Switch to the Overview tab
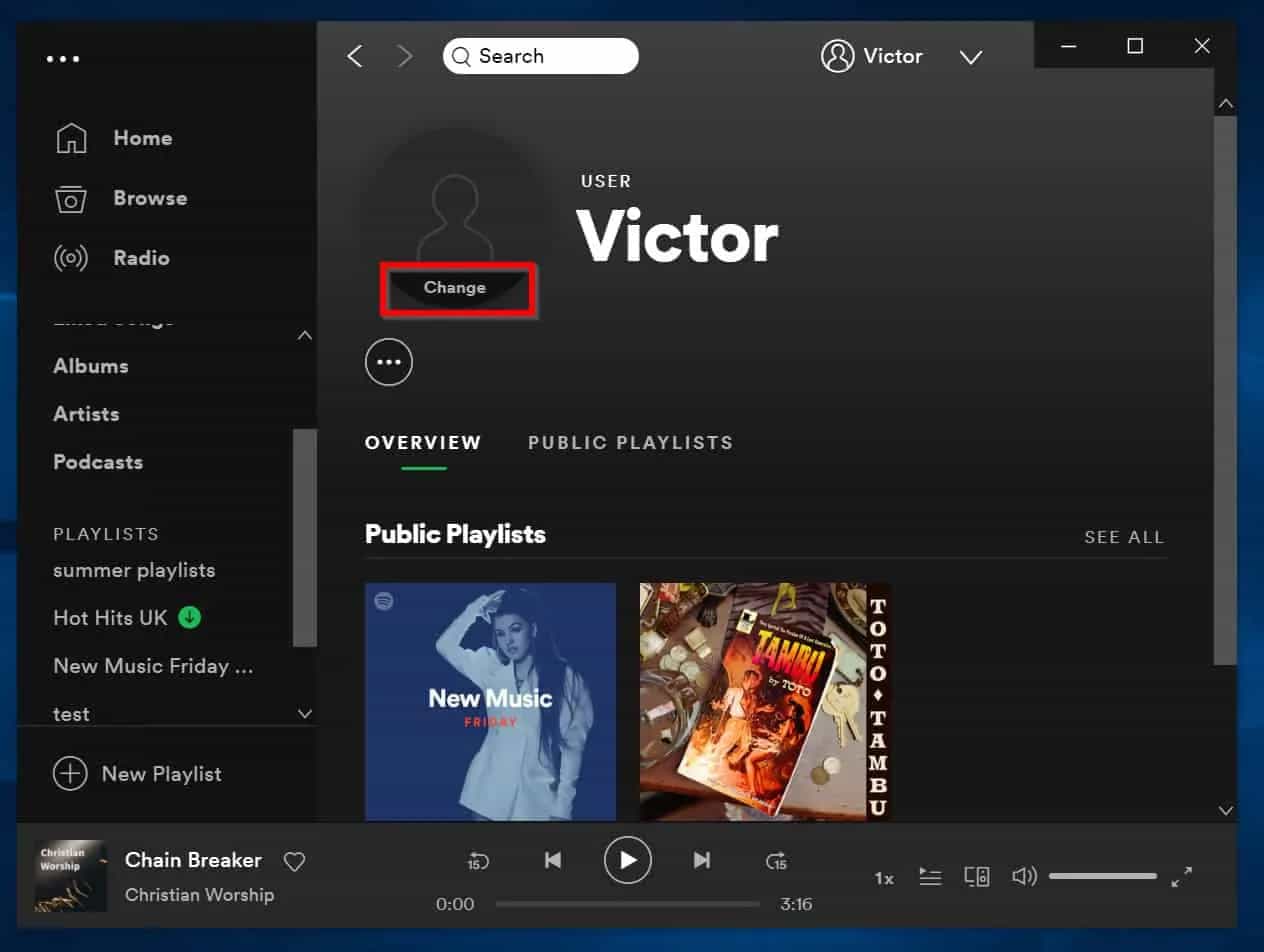1264x952 pixels. click(x=423, y=442)
